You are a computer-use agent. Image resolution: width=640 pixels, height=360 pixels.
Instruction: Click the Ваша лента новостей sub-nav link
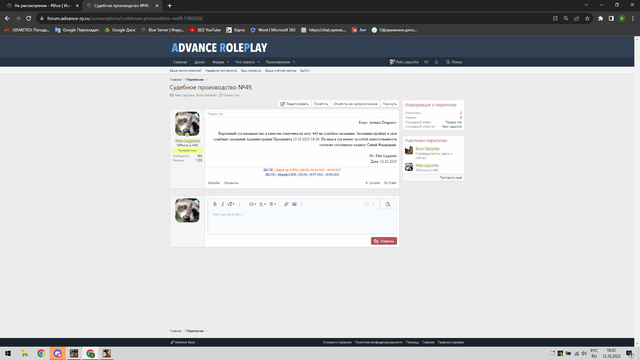coord(186,71)
